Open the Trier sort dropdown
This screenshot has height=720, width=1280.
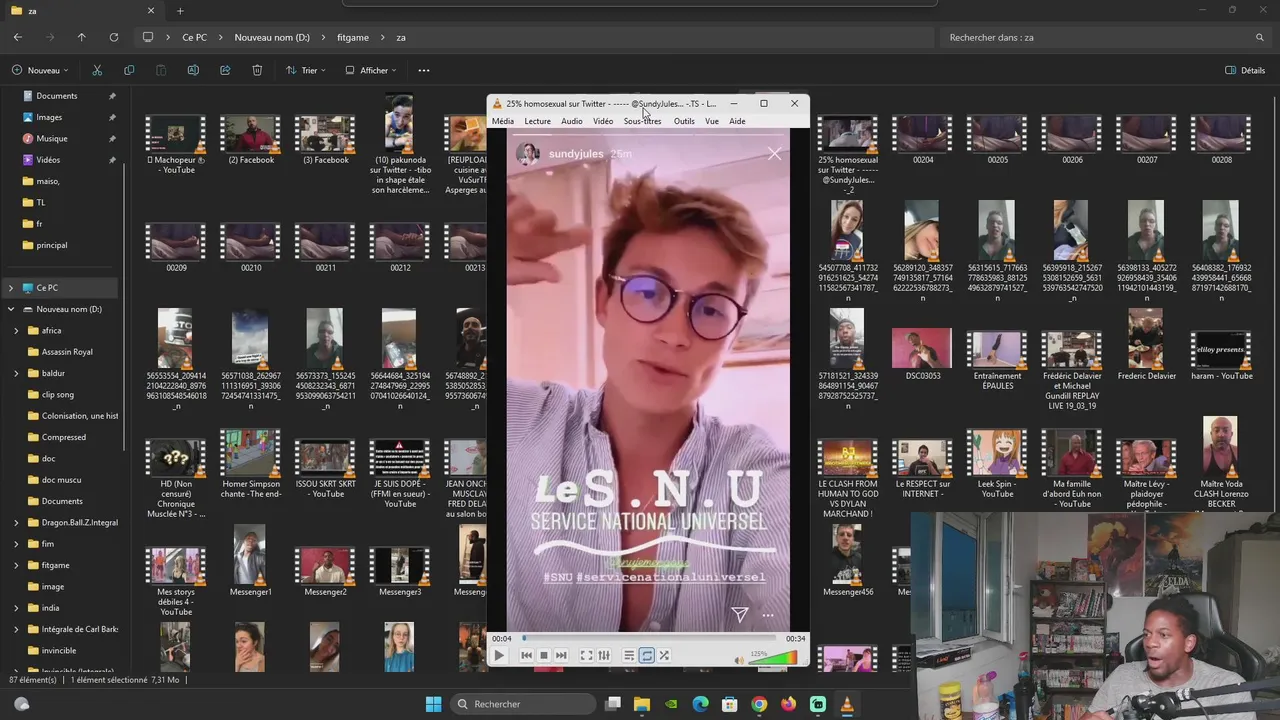pyautogui.click(x=306, y=70)
